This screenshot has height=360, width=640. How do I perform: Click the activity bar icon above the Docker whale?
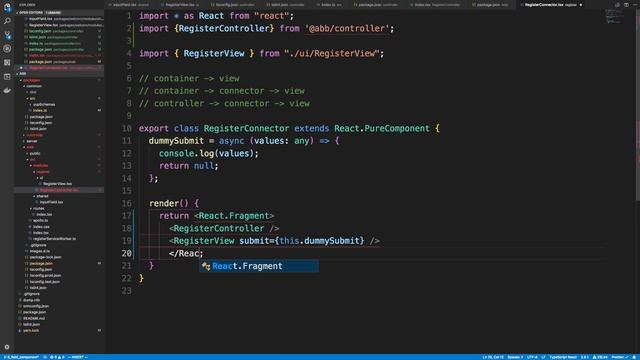(x=7, y=76)
